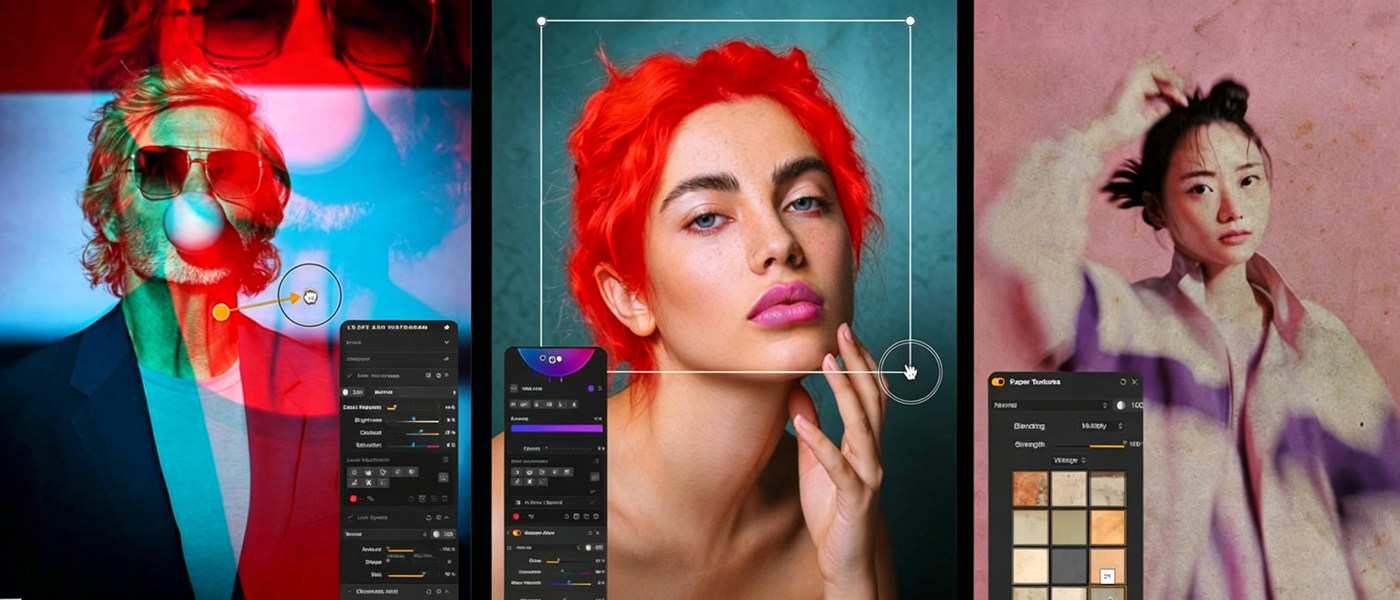Click the top-right crop frame handle

click(910, 20)
